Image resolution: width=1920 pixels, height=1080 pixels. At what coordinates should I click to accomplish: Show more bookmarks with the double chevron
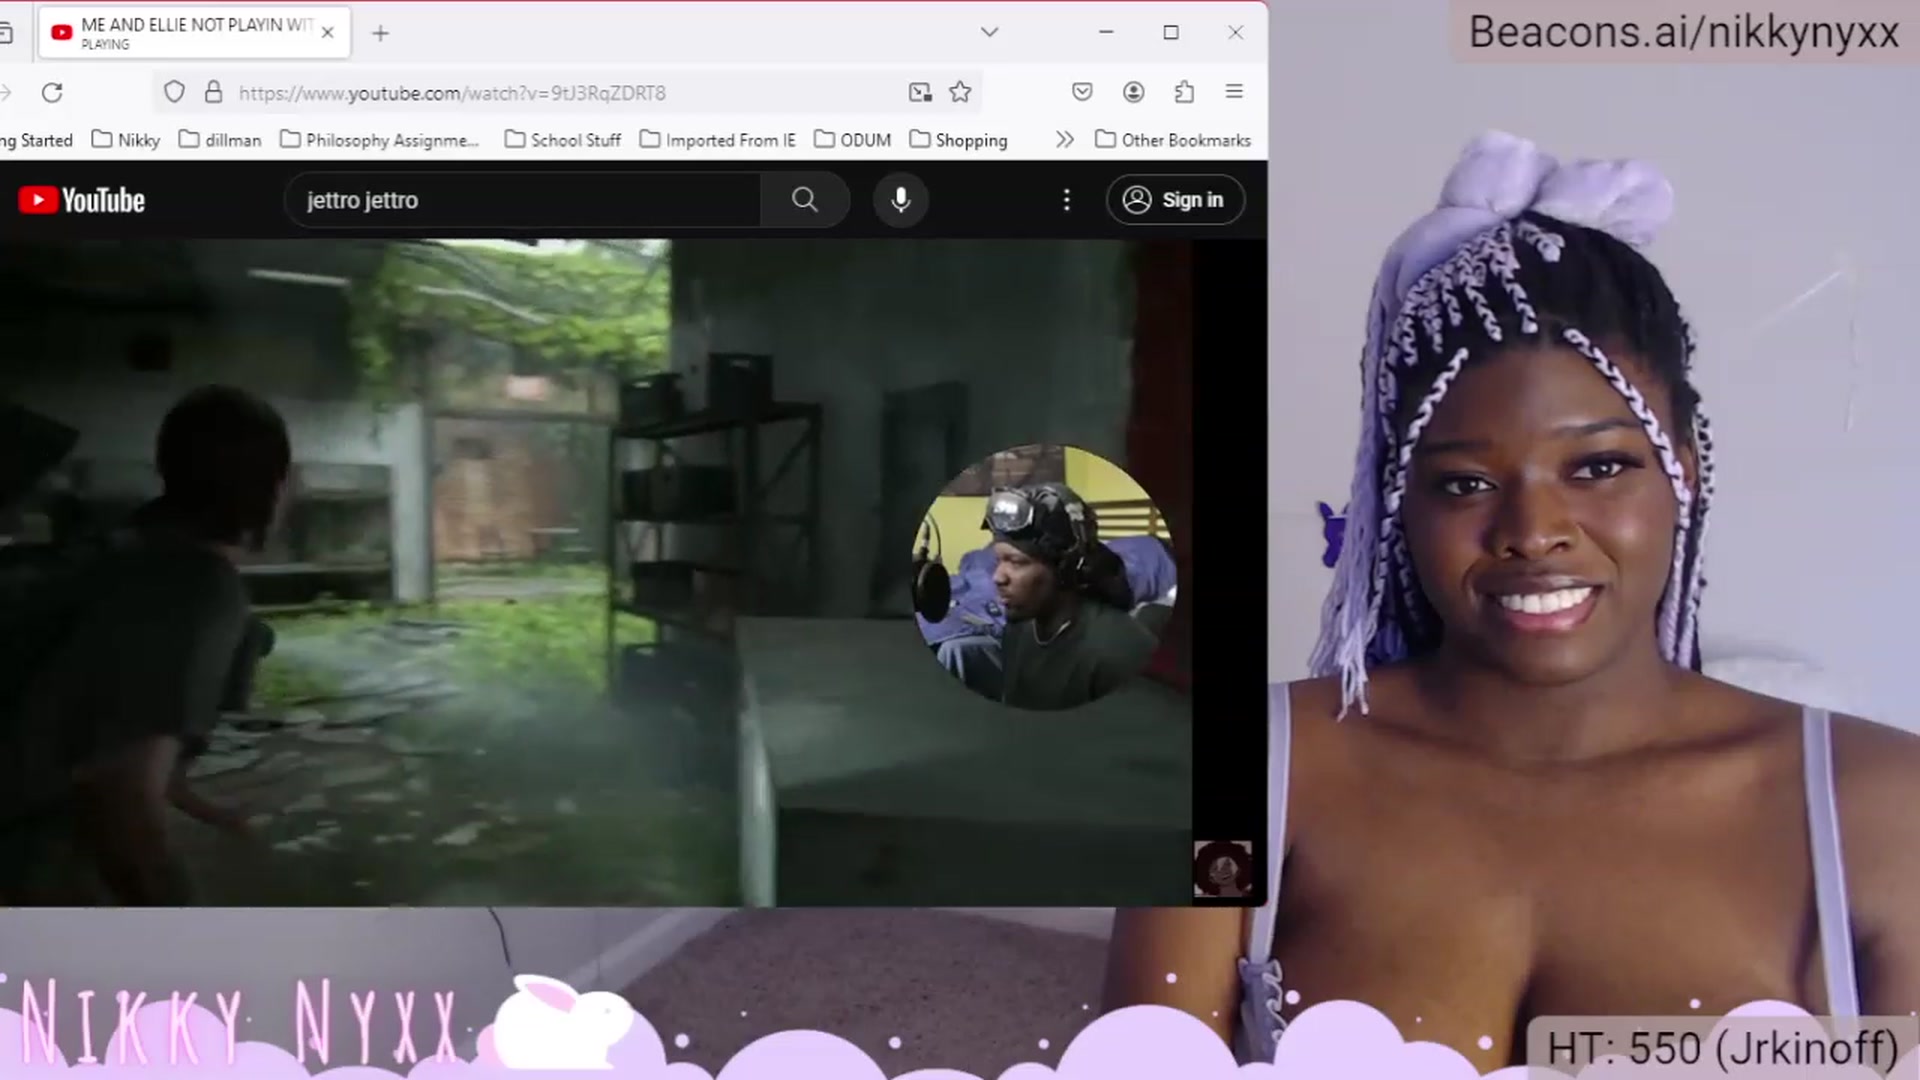1065,140
